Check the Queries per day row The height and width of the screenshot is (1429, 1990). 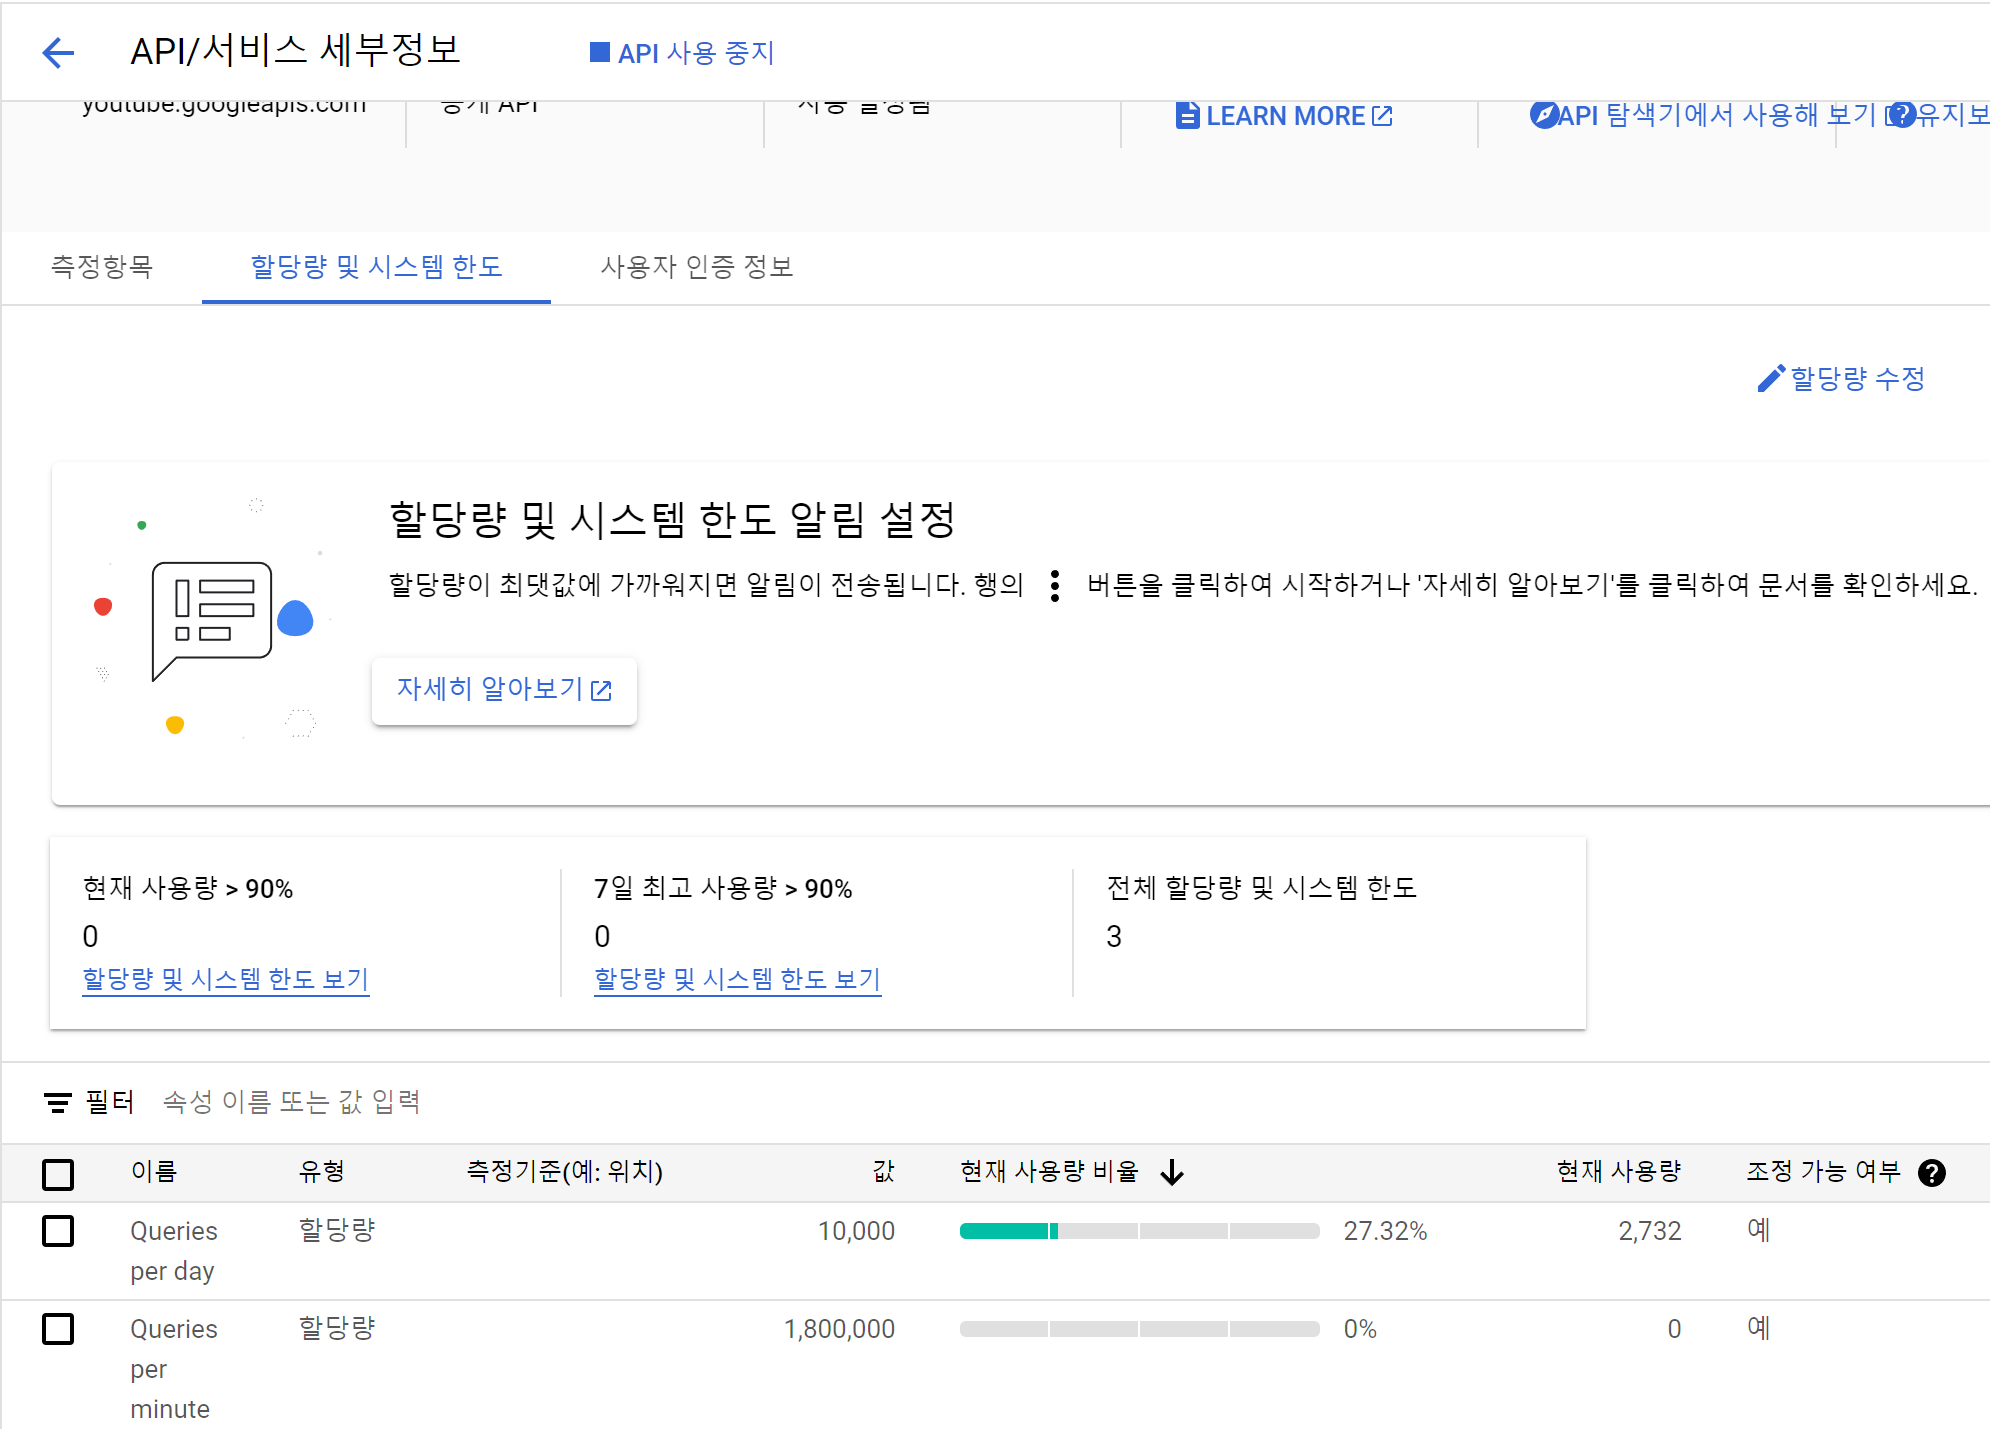[x=58, y=1231]
